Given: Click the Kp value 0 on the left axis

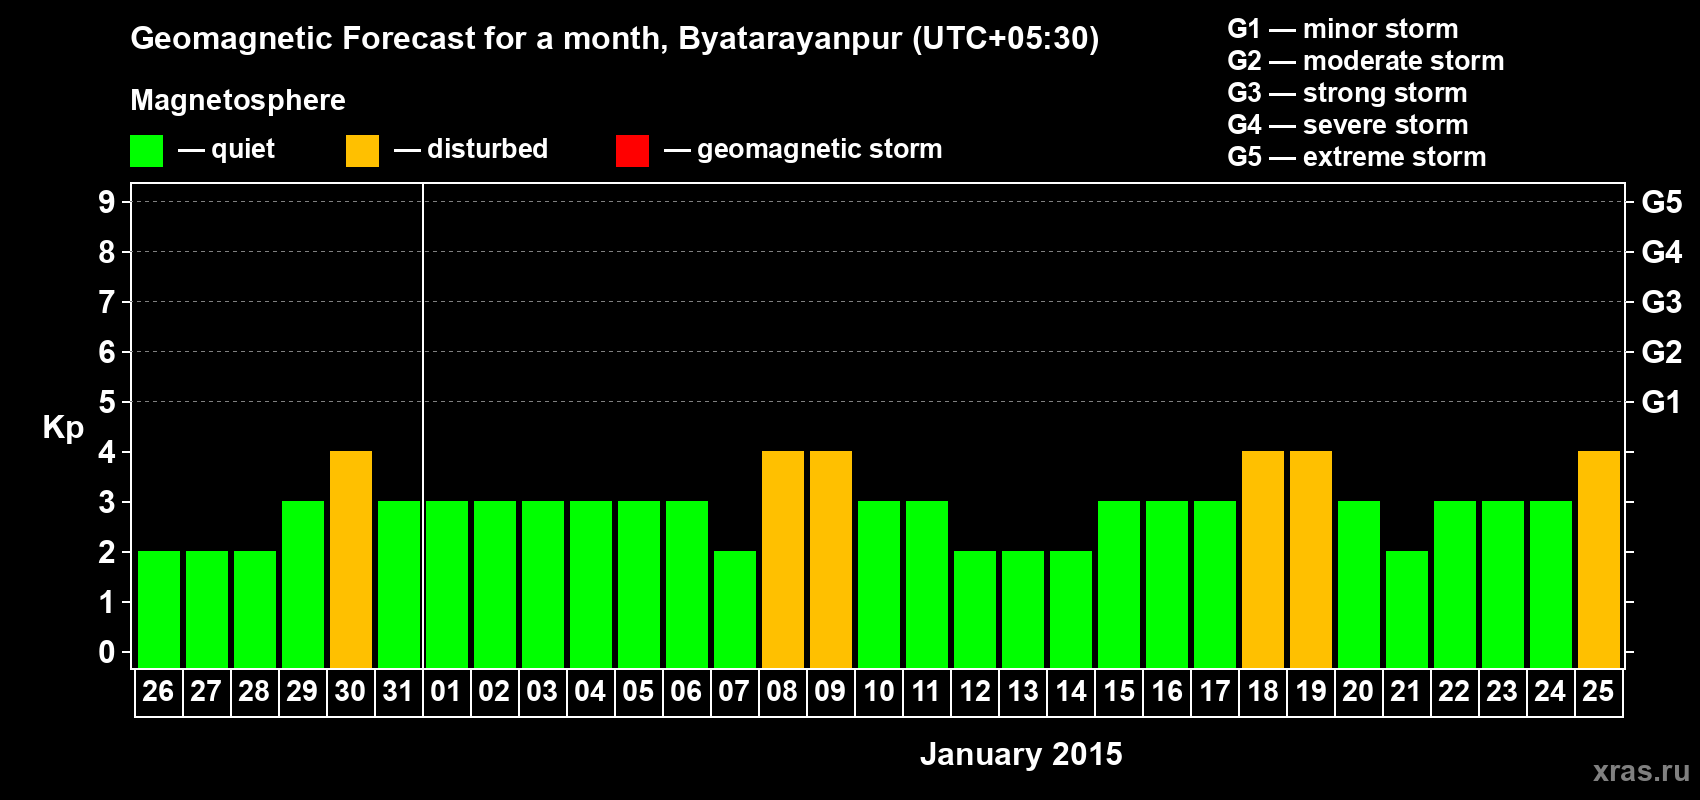Looking at the screenshot, I should tap(107, 652).
